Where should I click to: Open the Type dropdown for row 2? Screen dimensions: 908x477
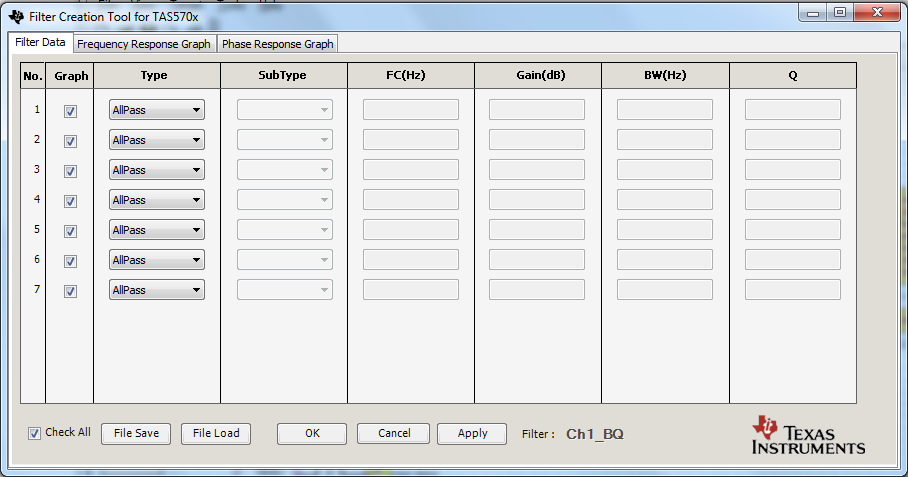(157, 140)
